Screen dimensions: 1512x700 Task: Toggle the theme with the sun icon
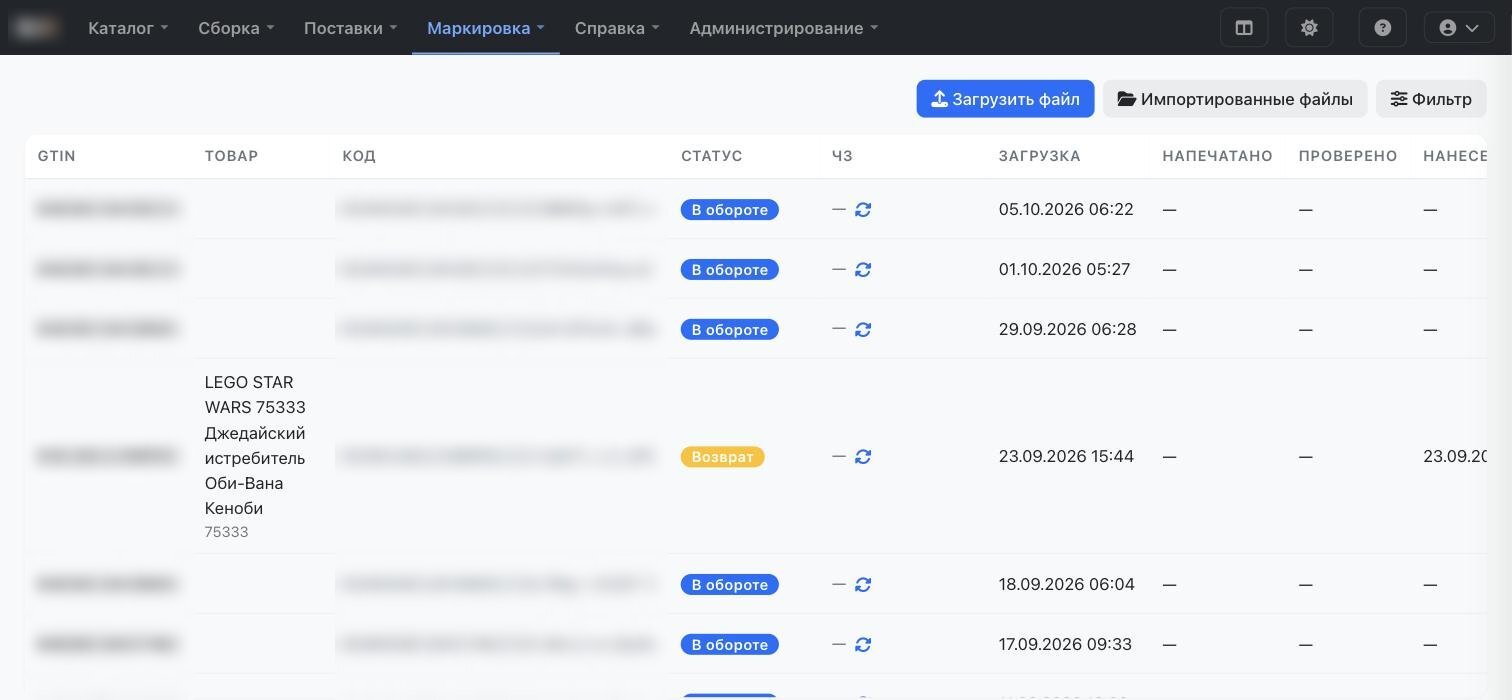[1309, 28]
